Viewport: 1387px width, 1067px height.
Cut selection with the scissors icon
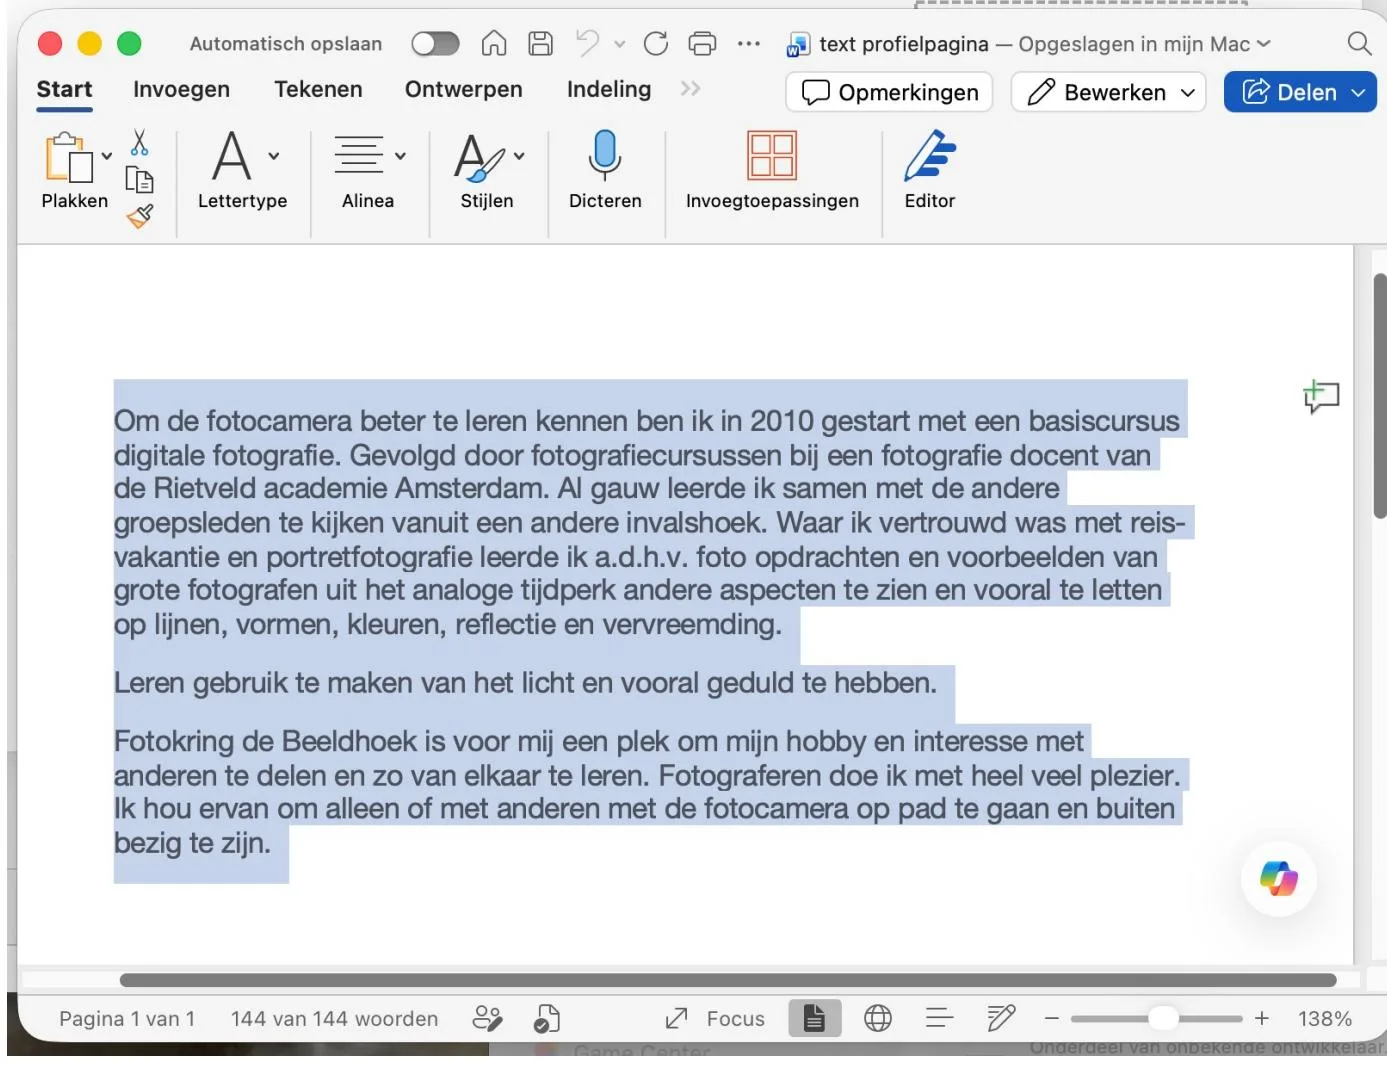pos(140,143)
